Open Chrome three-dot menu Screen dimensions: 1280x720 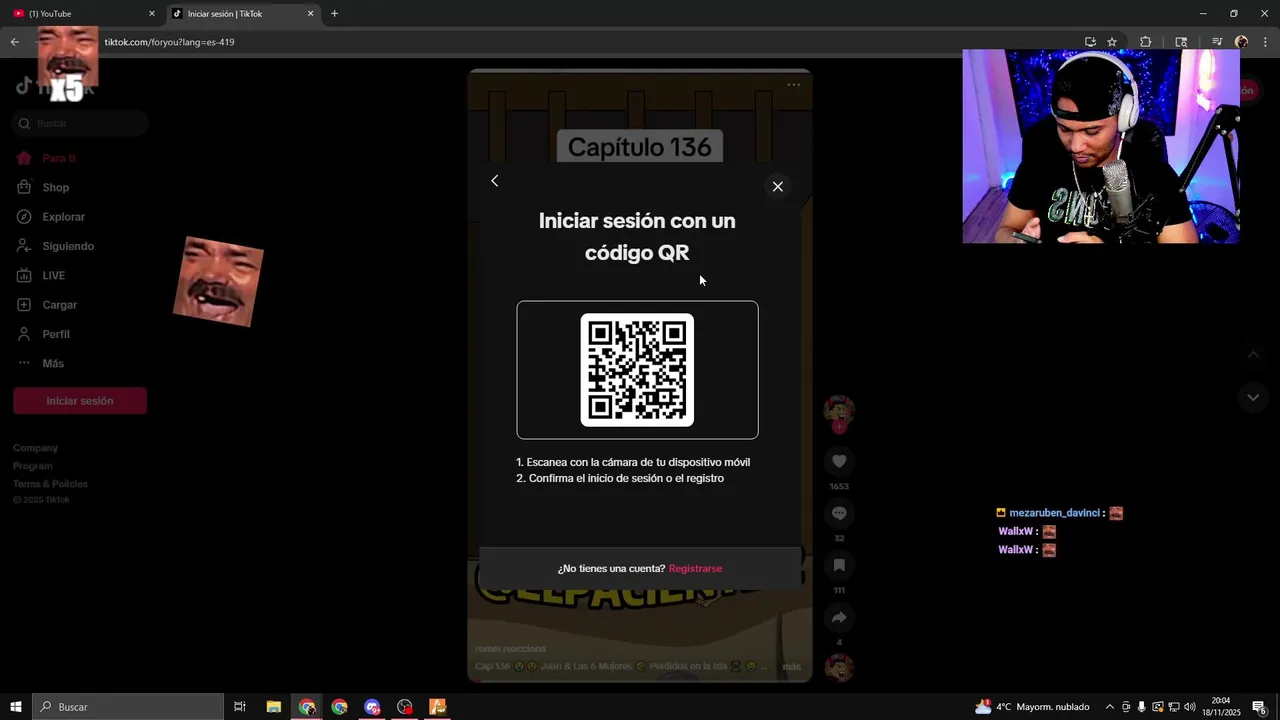(x=1266, y=42)
